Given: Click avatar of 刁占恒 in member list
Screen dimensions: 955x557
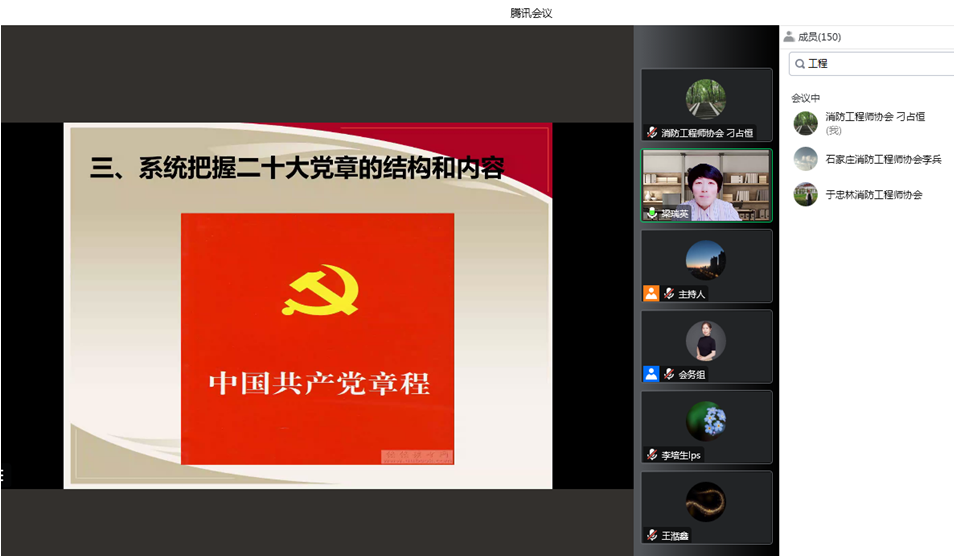Looking at the screenshot, I should (x=806, y=123).
